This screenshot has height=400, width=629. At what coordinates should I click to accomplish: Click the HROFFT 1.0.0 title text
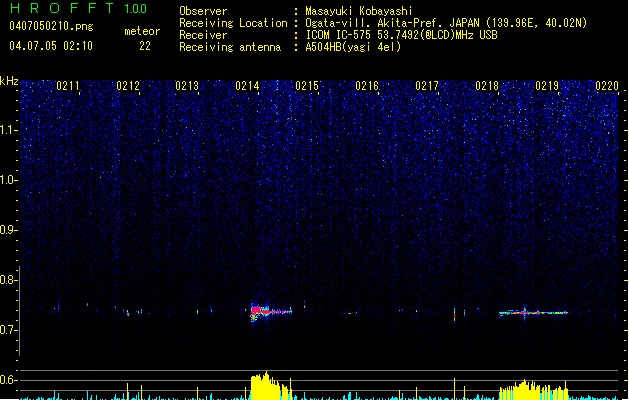pyautogui.click(x=79, y=8)
